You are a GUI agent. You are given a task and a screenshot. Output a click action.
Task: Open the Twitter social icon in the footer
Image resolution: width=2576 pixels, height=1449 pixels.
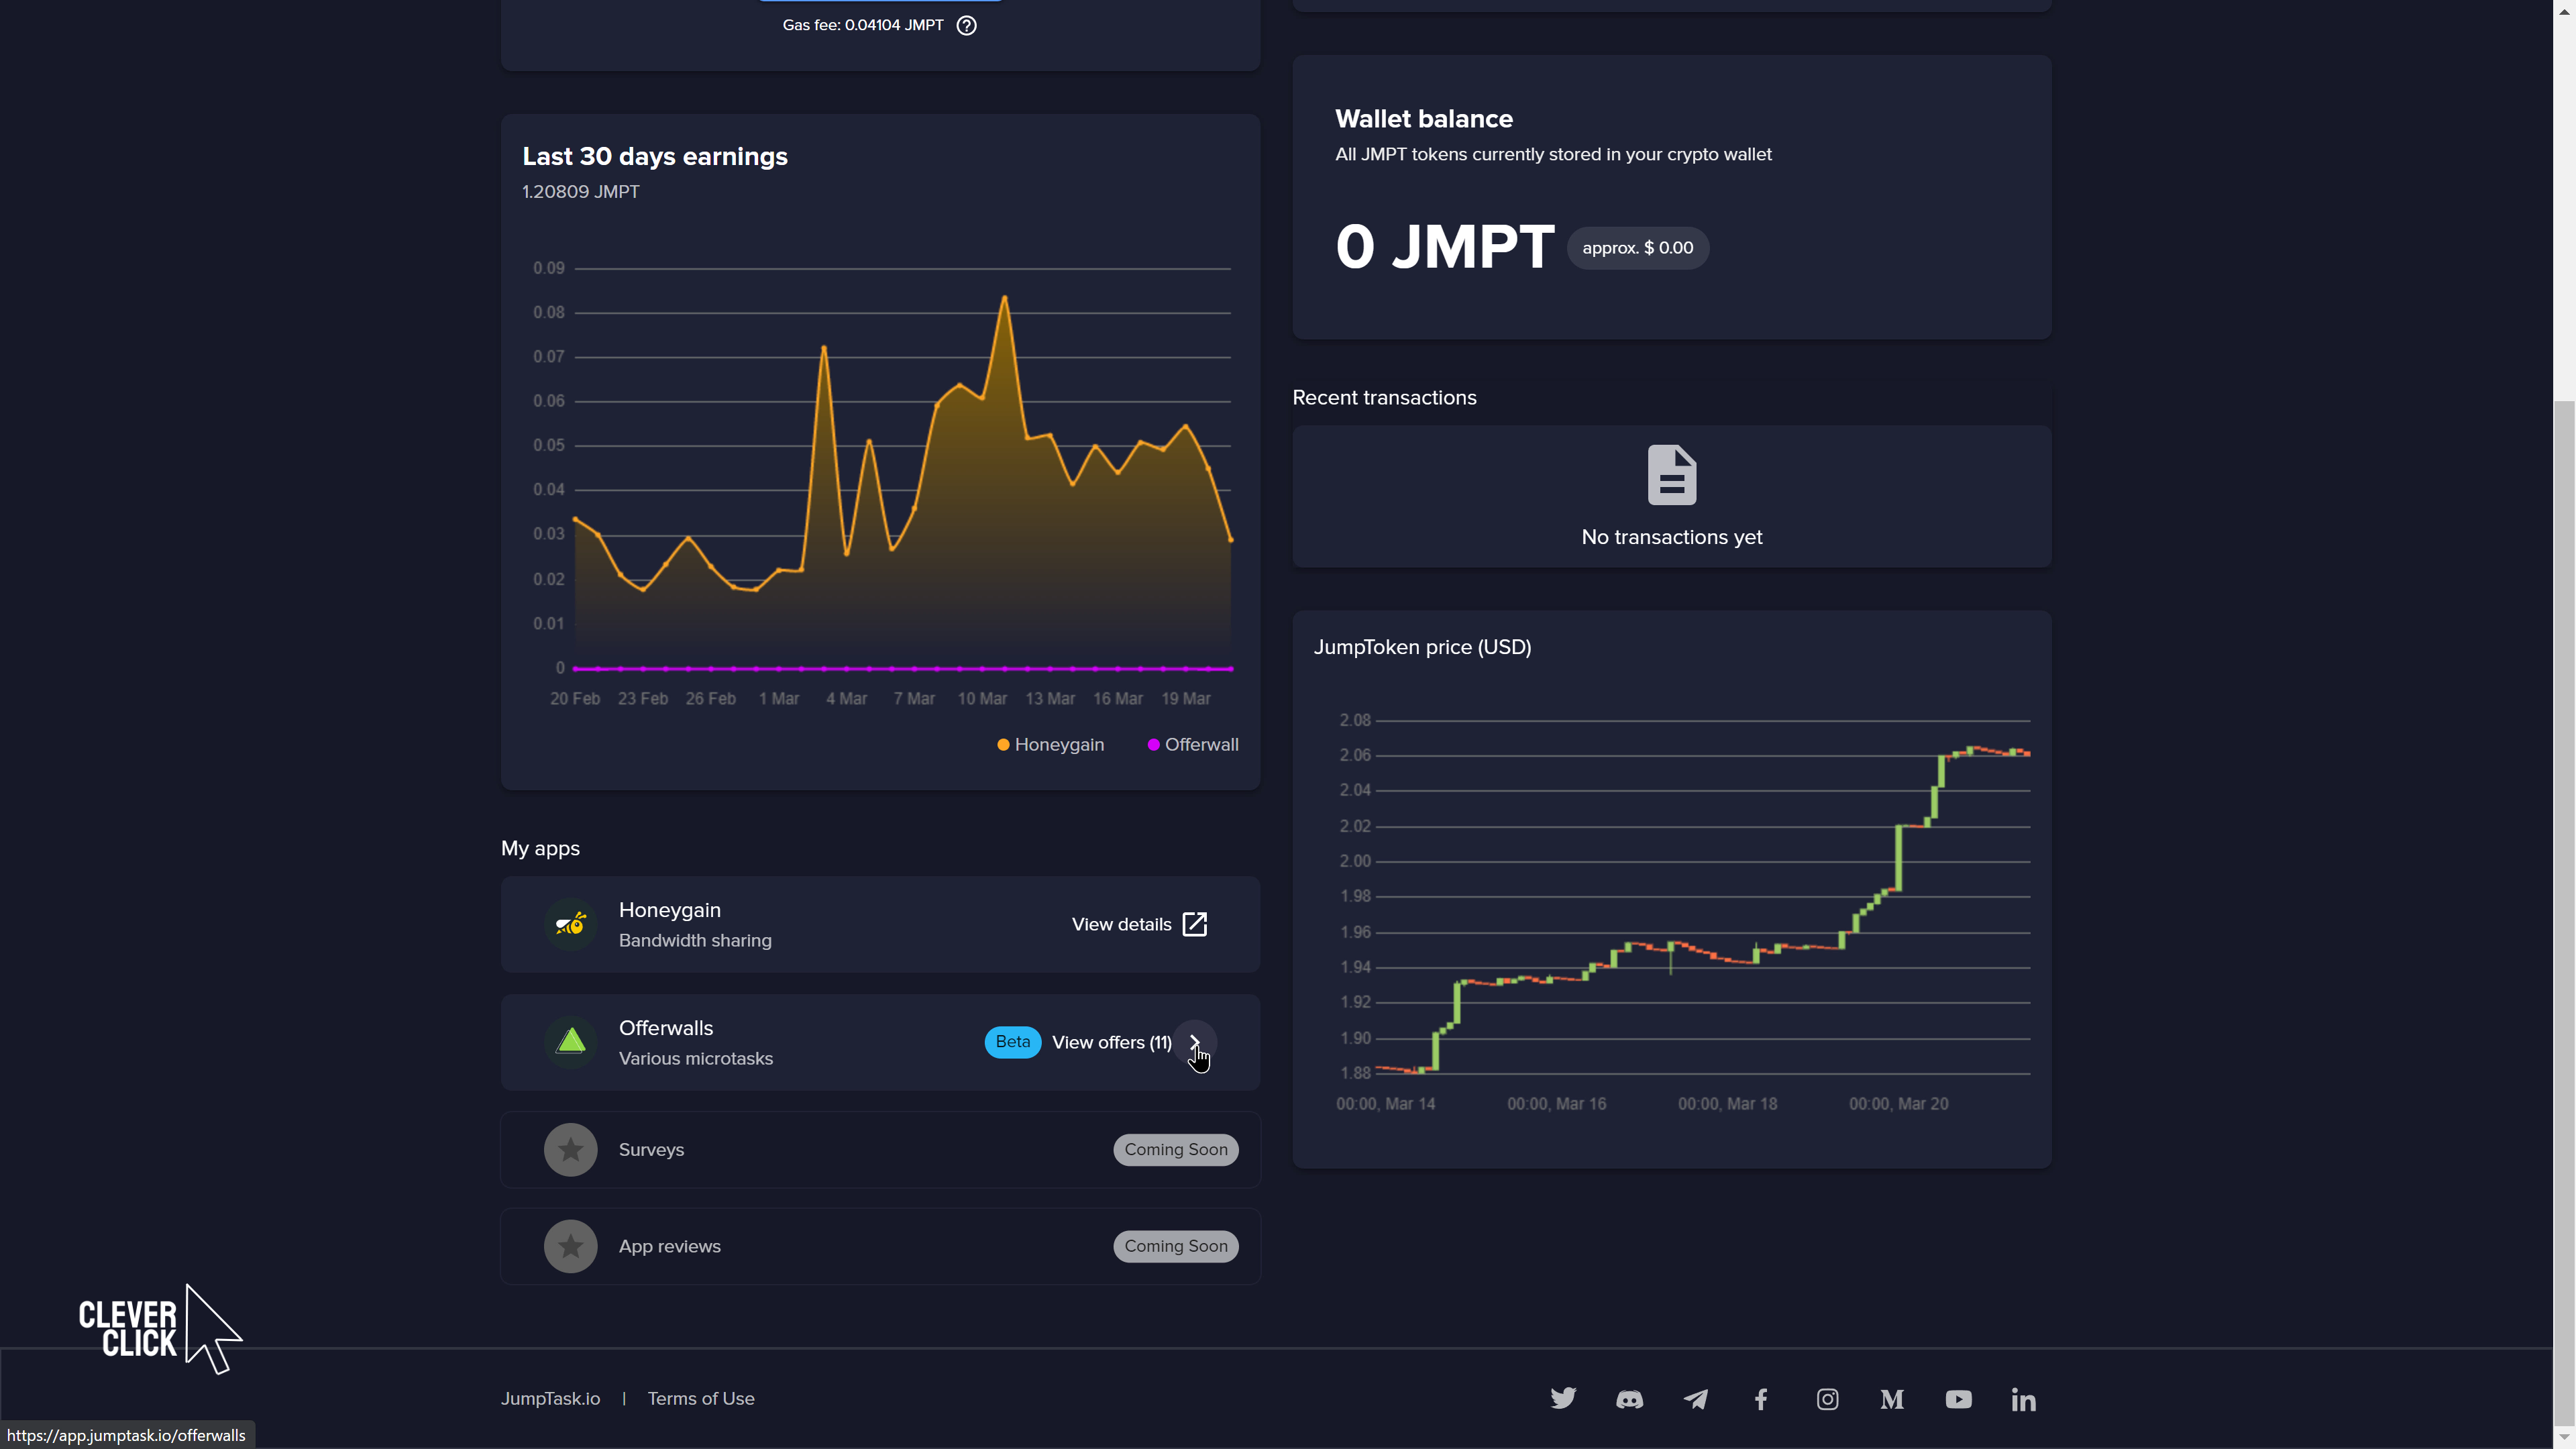(1563, 1398)
